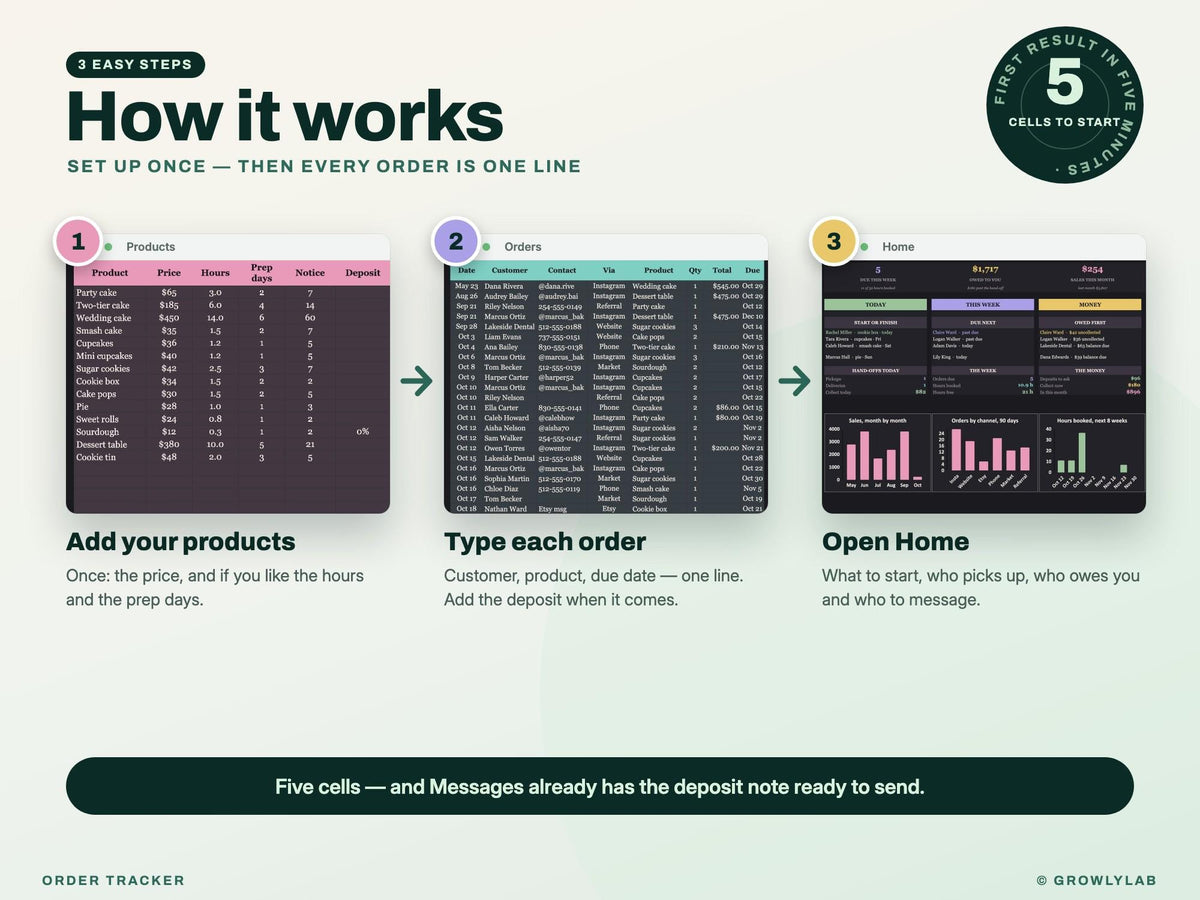Click the Total column header
This screenshot has width=1200, height=900.
(722, 270)
